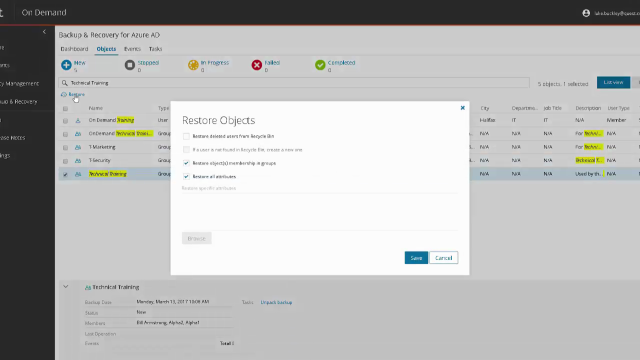Check Restore deleted users from Recycle Bin

pyautogui.click(x=186, y=136)
